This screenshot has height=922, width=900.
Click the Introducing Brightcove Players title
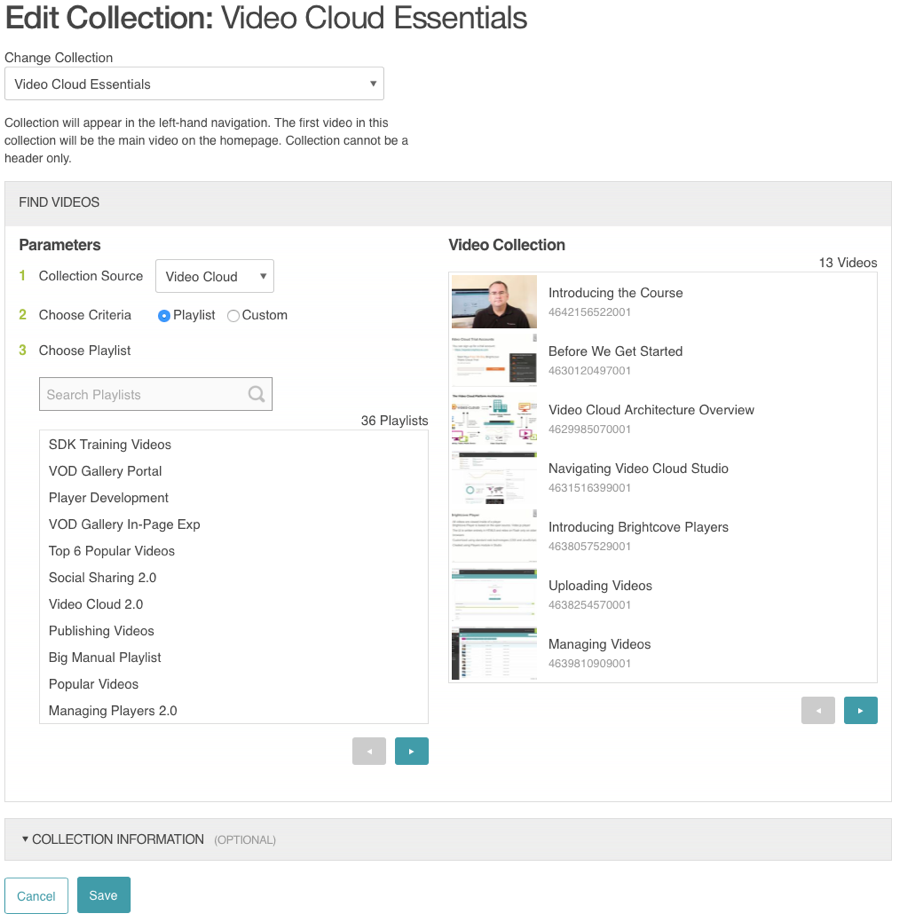coord(638,527)
